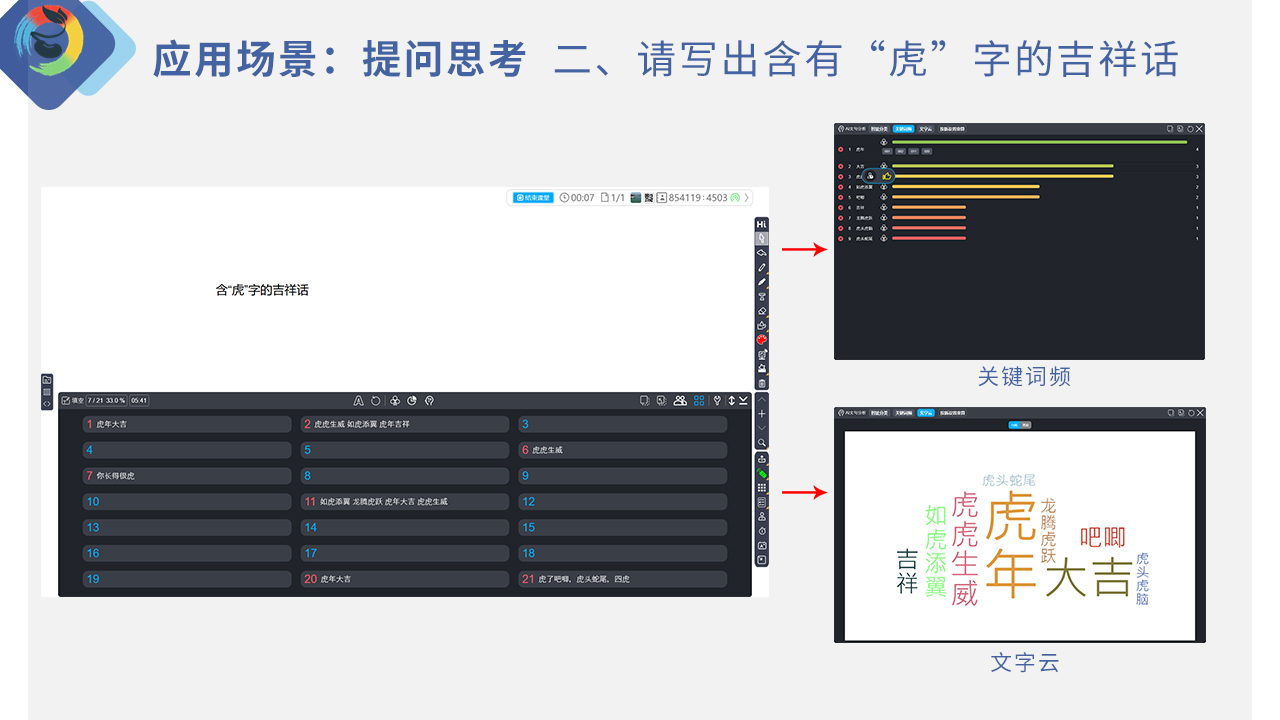Click the AI text analysis 'A' icon
Image resolution: width=1280 pixels, height=720 pixels.
[359, 401]
